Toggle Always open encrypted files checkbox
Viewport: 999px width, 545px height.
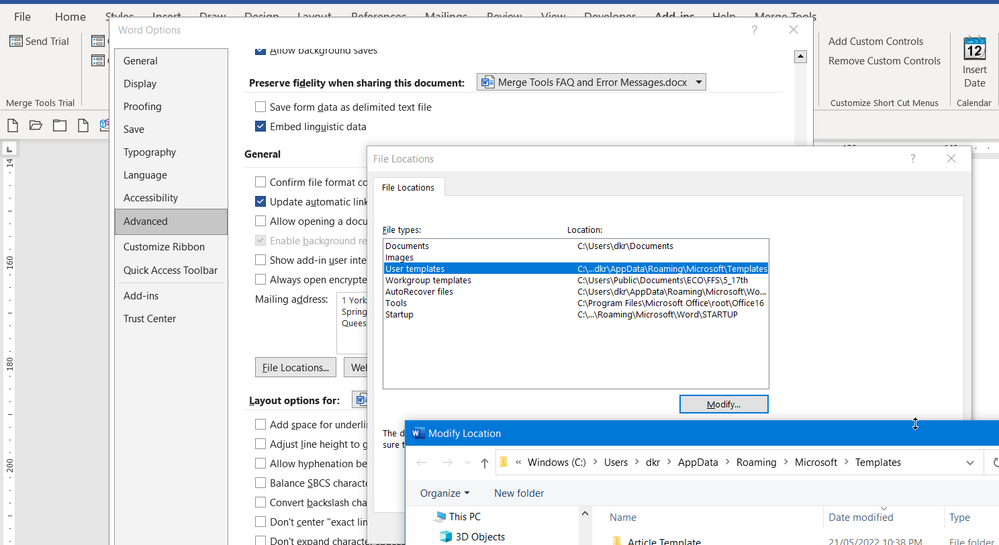click(260, 279)
